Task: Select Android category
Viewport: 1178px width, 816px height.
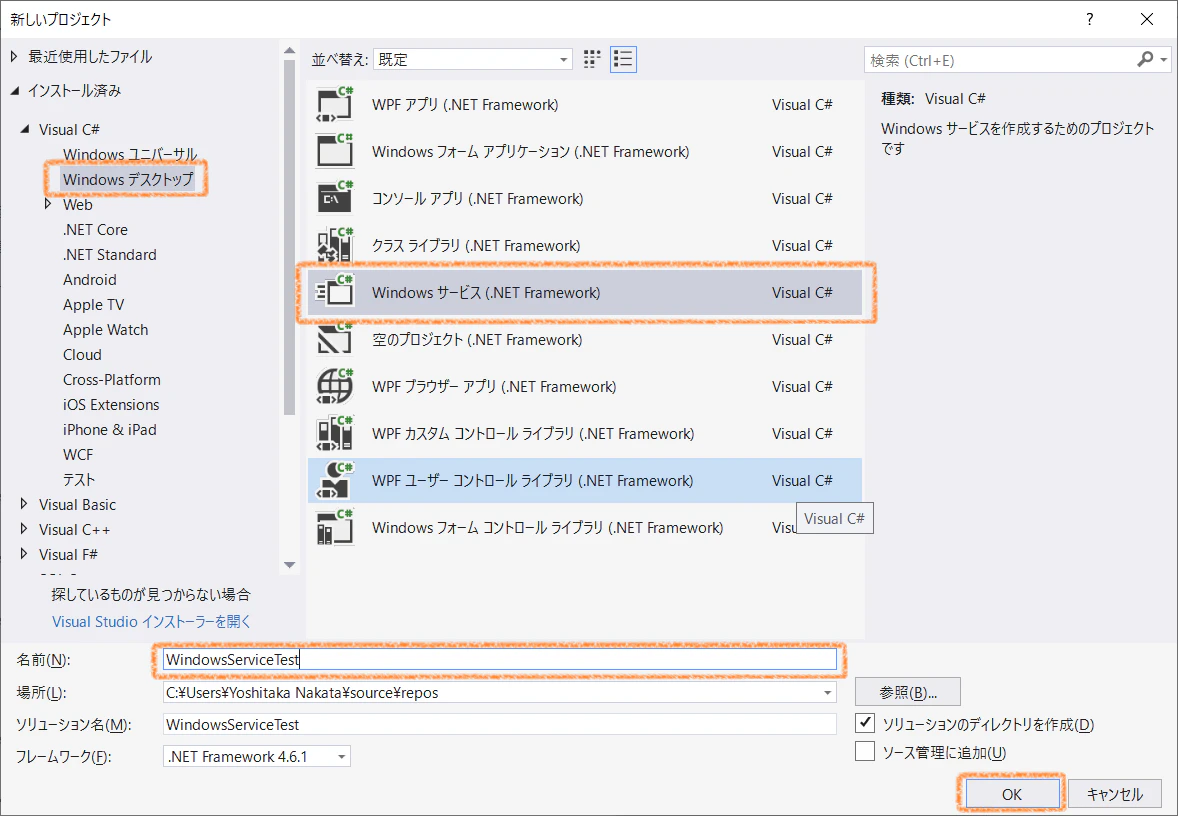Action: [89, 280]
